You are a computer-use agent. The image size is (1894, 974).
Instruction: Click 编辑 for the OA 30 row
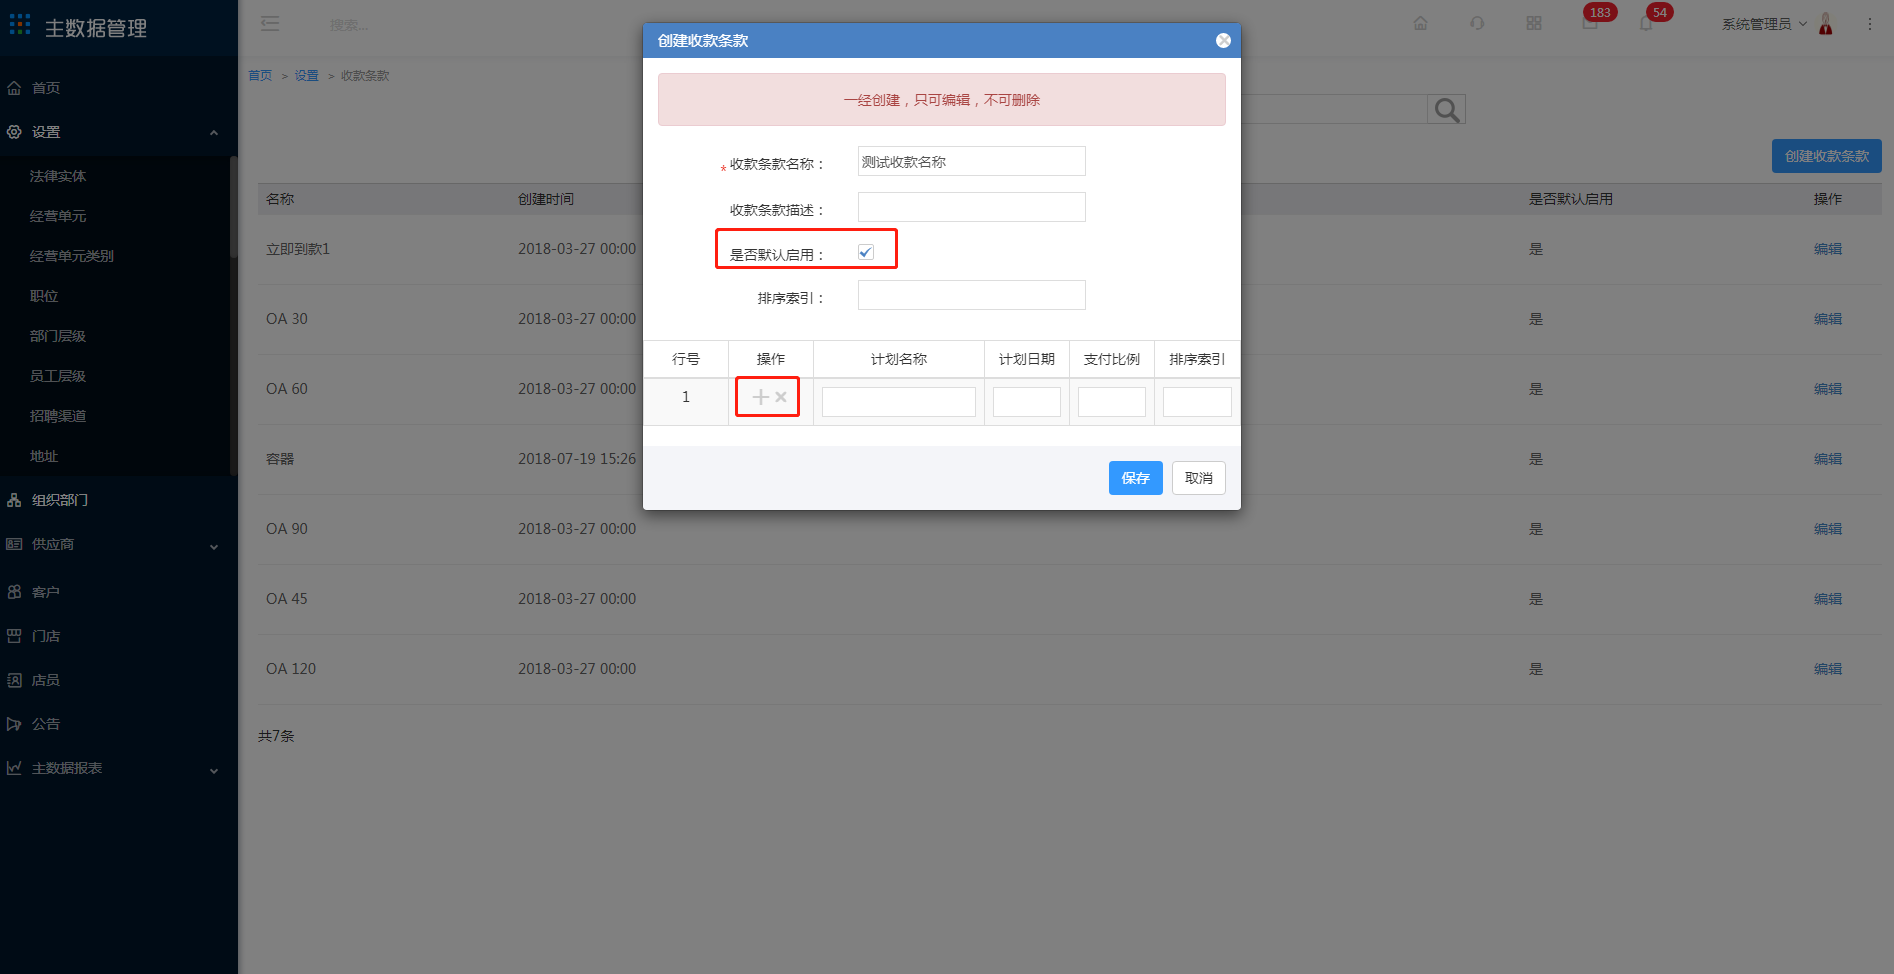(1828, 319)
